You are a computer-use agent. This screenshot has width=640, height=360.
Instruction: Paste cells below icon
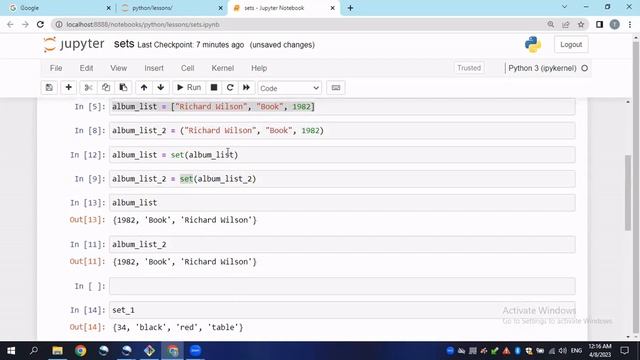123,88
